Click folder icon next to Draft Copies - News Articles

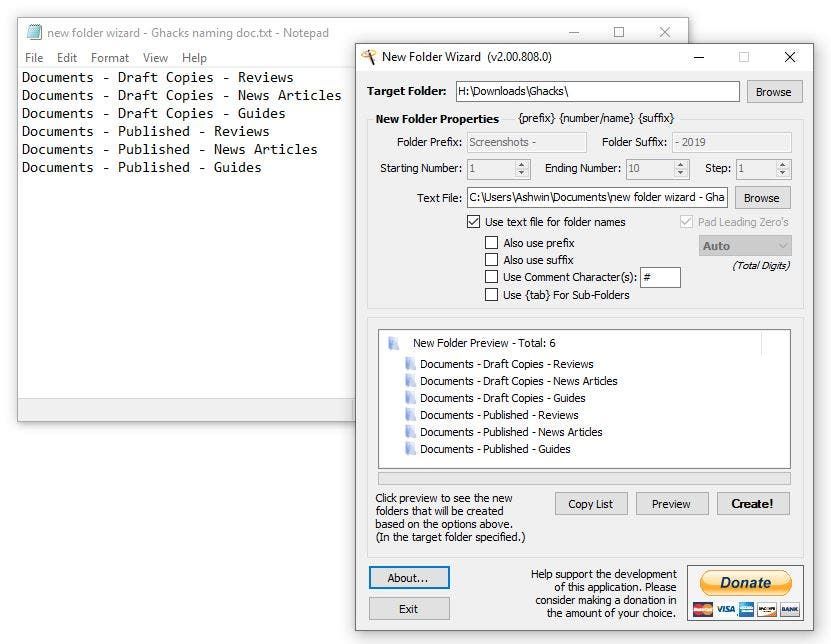point(410,381)
